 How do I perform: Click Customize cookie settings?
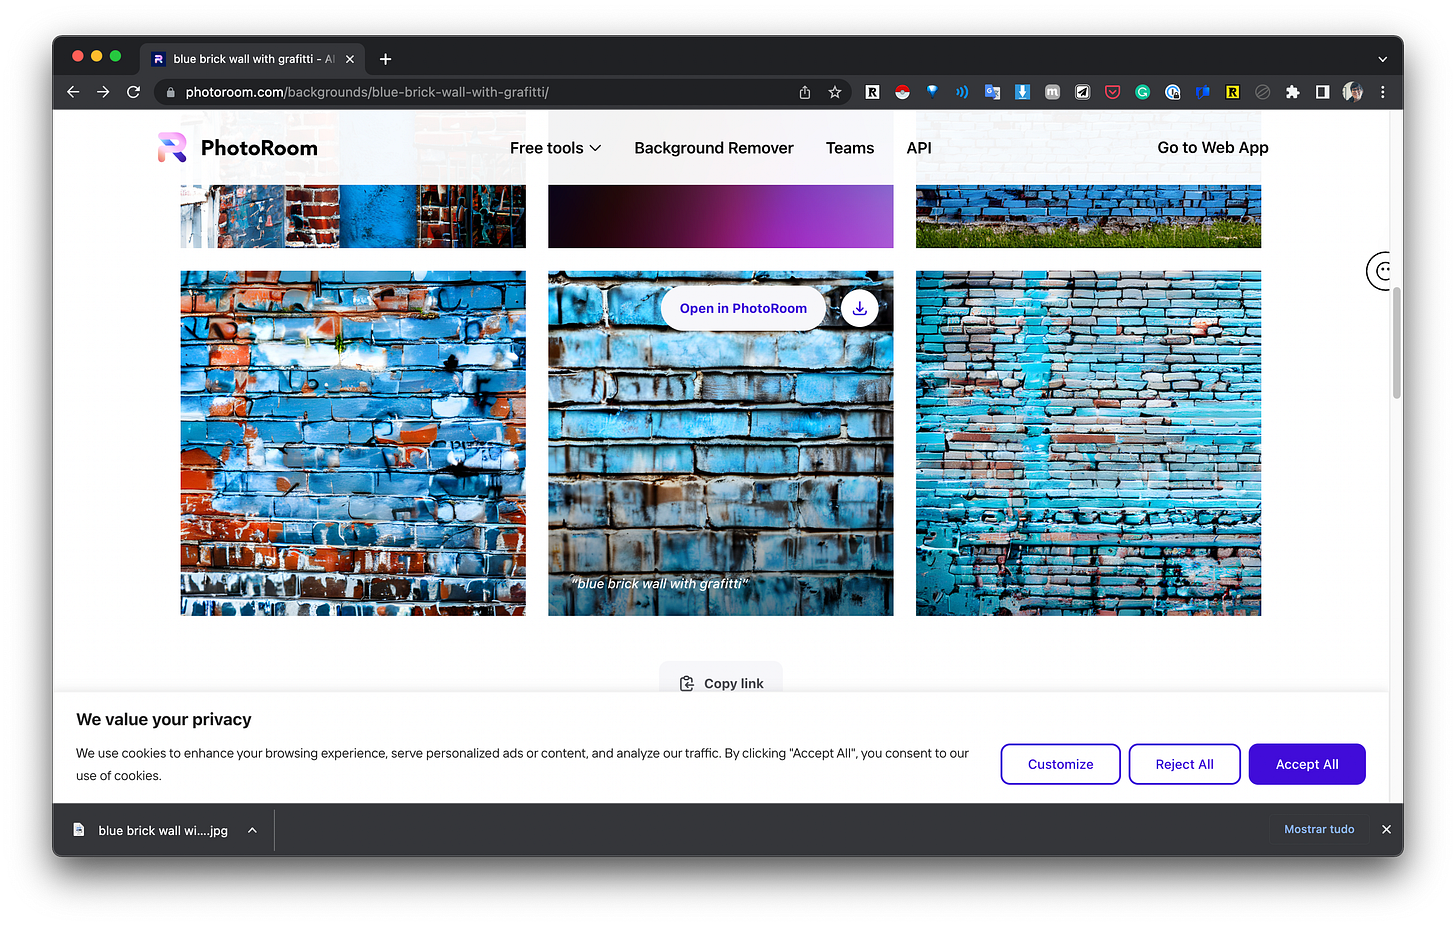[x=1060, y=764]
